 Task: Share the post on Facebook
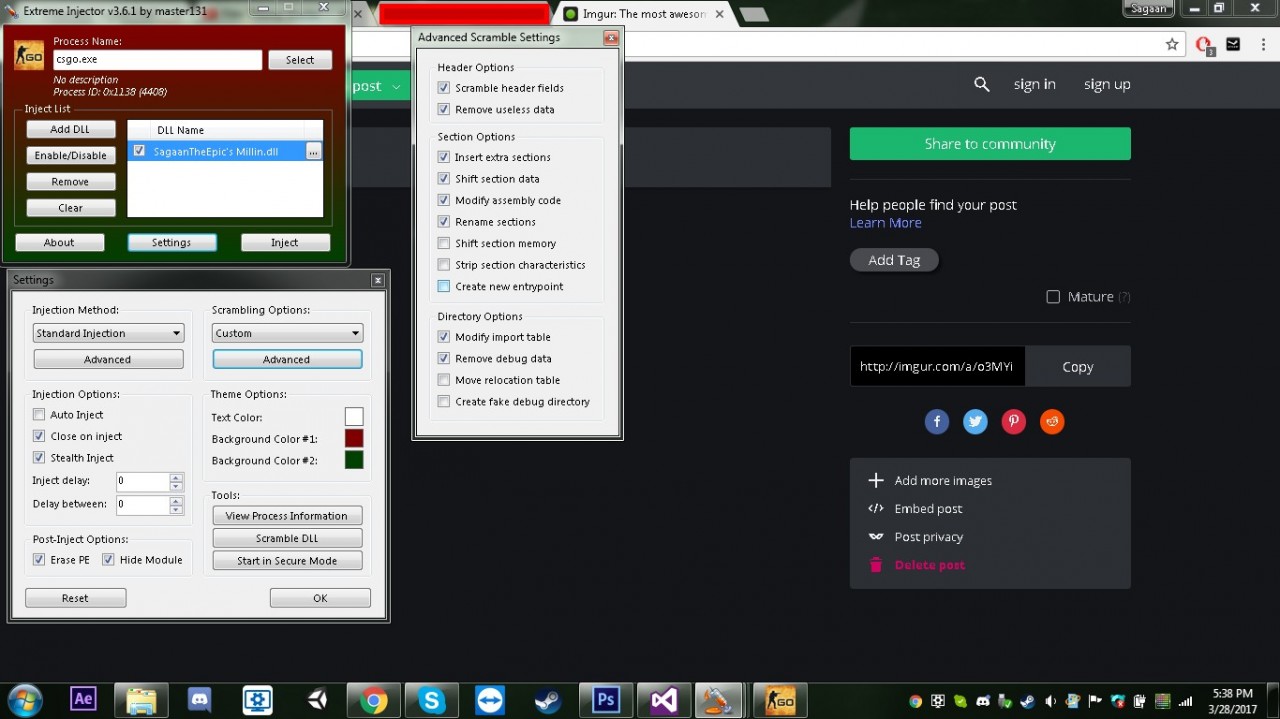937,422
